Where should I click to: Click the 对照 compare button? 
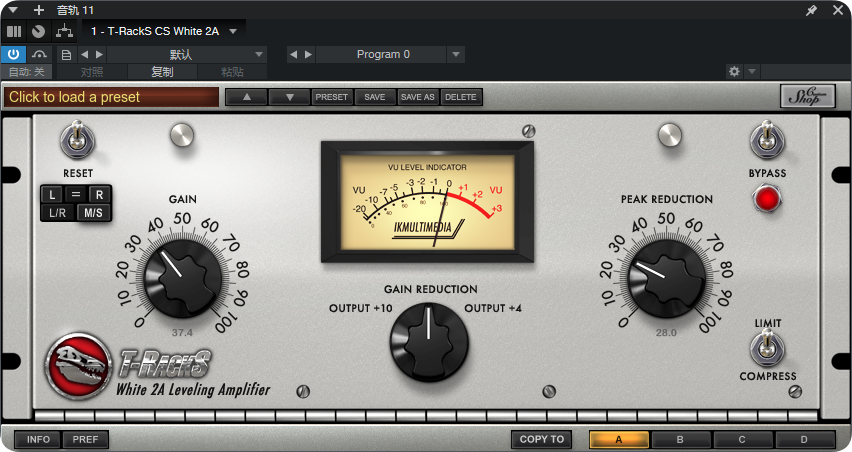point(92,72)
